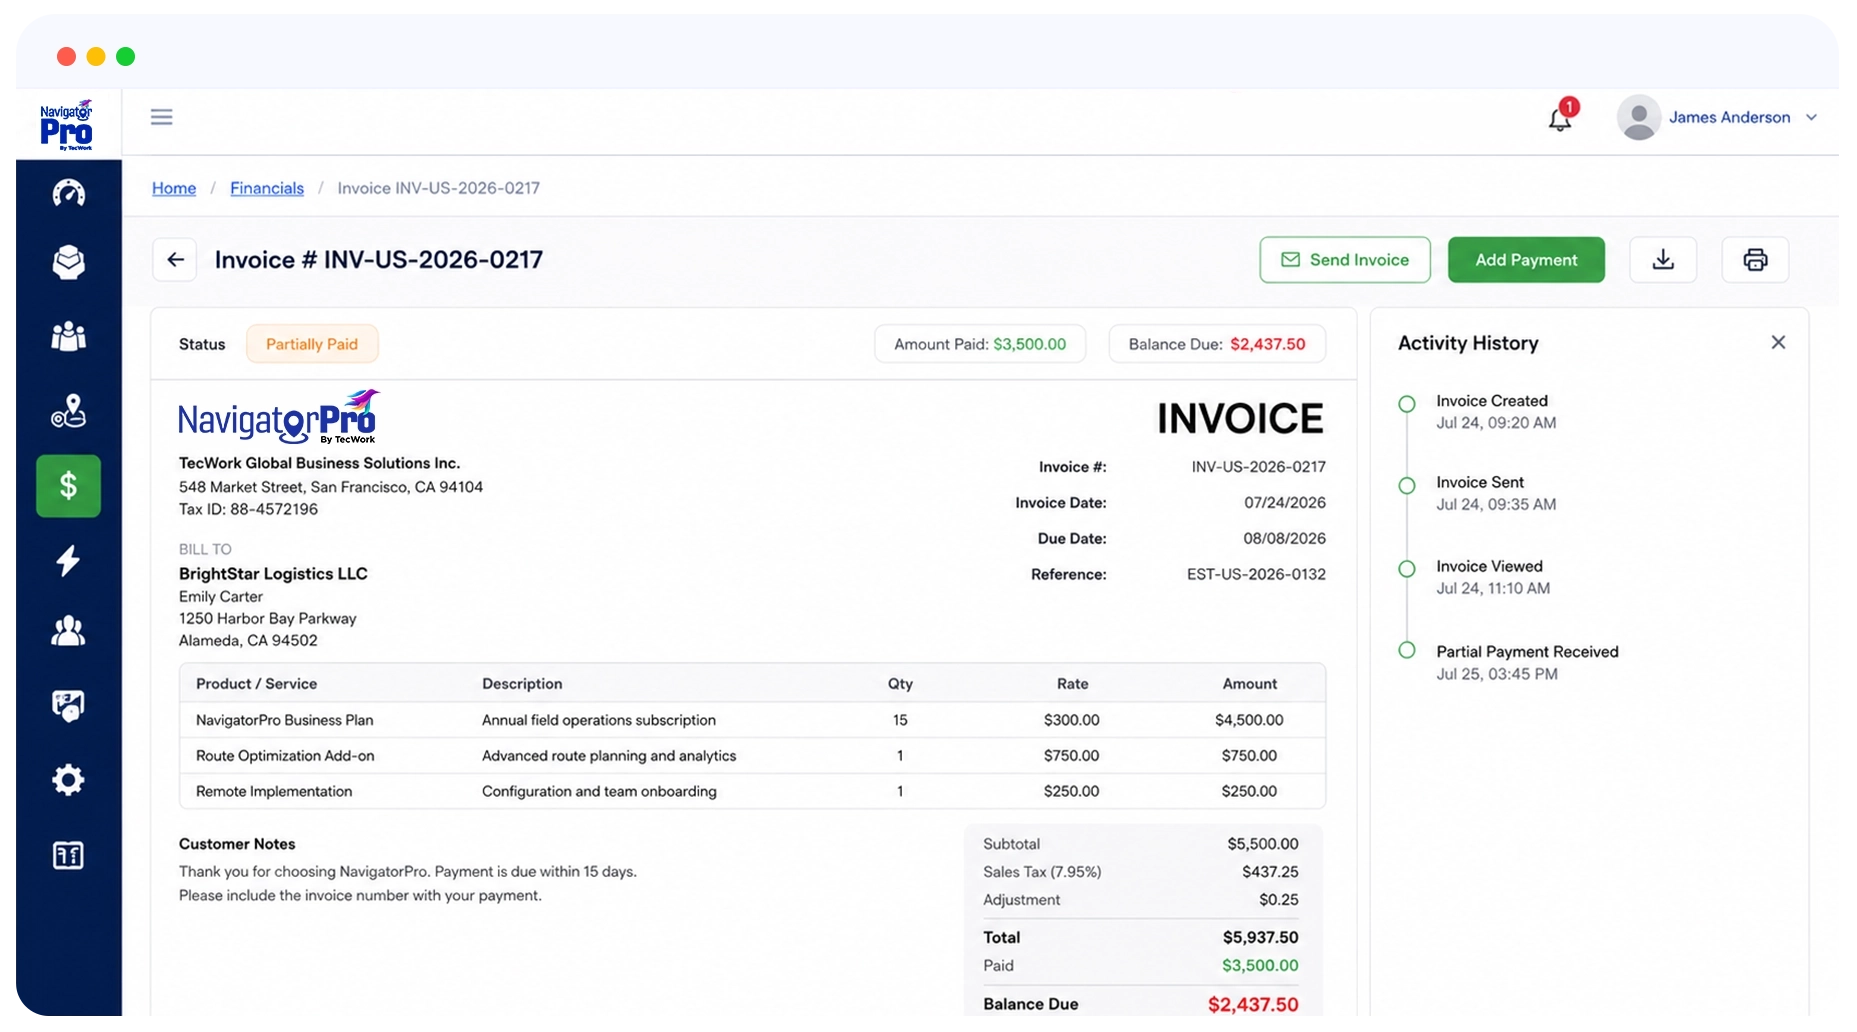Open the customers people sidebar icon
Image resolution: width=1857 pixels, height=1032 pixels.
point(68,631)
